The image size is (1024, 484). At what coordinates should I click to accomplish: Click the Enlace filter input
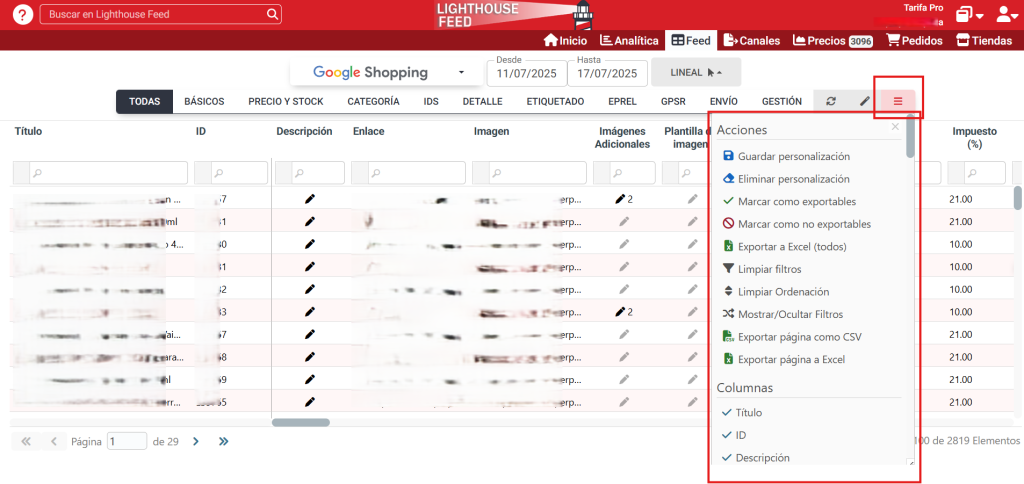pyautogui.click(x=416, y=173)
